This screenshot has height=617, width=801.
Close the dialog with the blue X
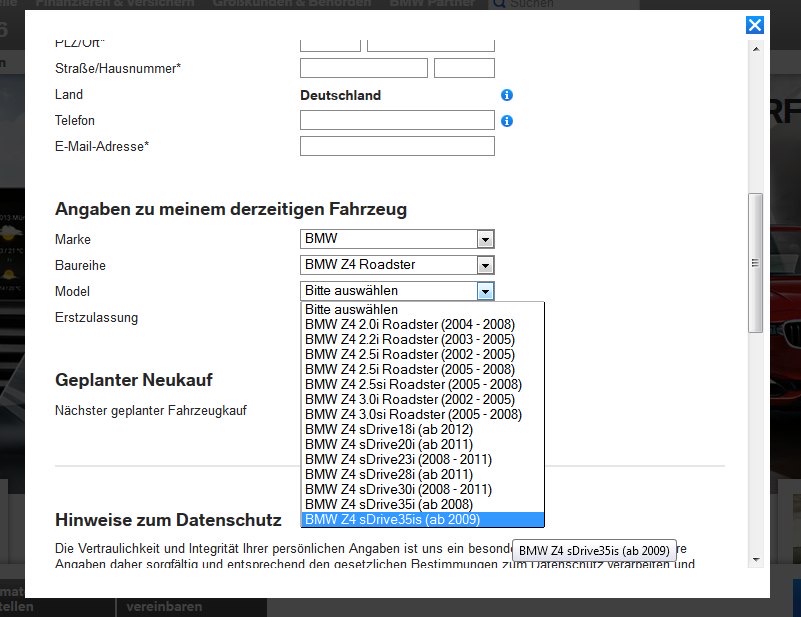(755, 25)
